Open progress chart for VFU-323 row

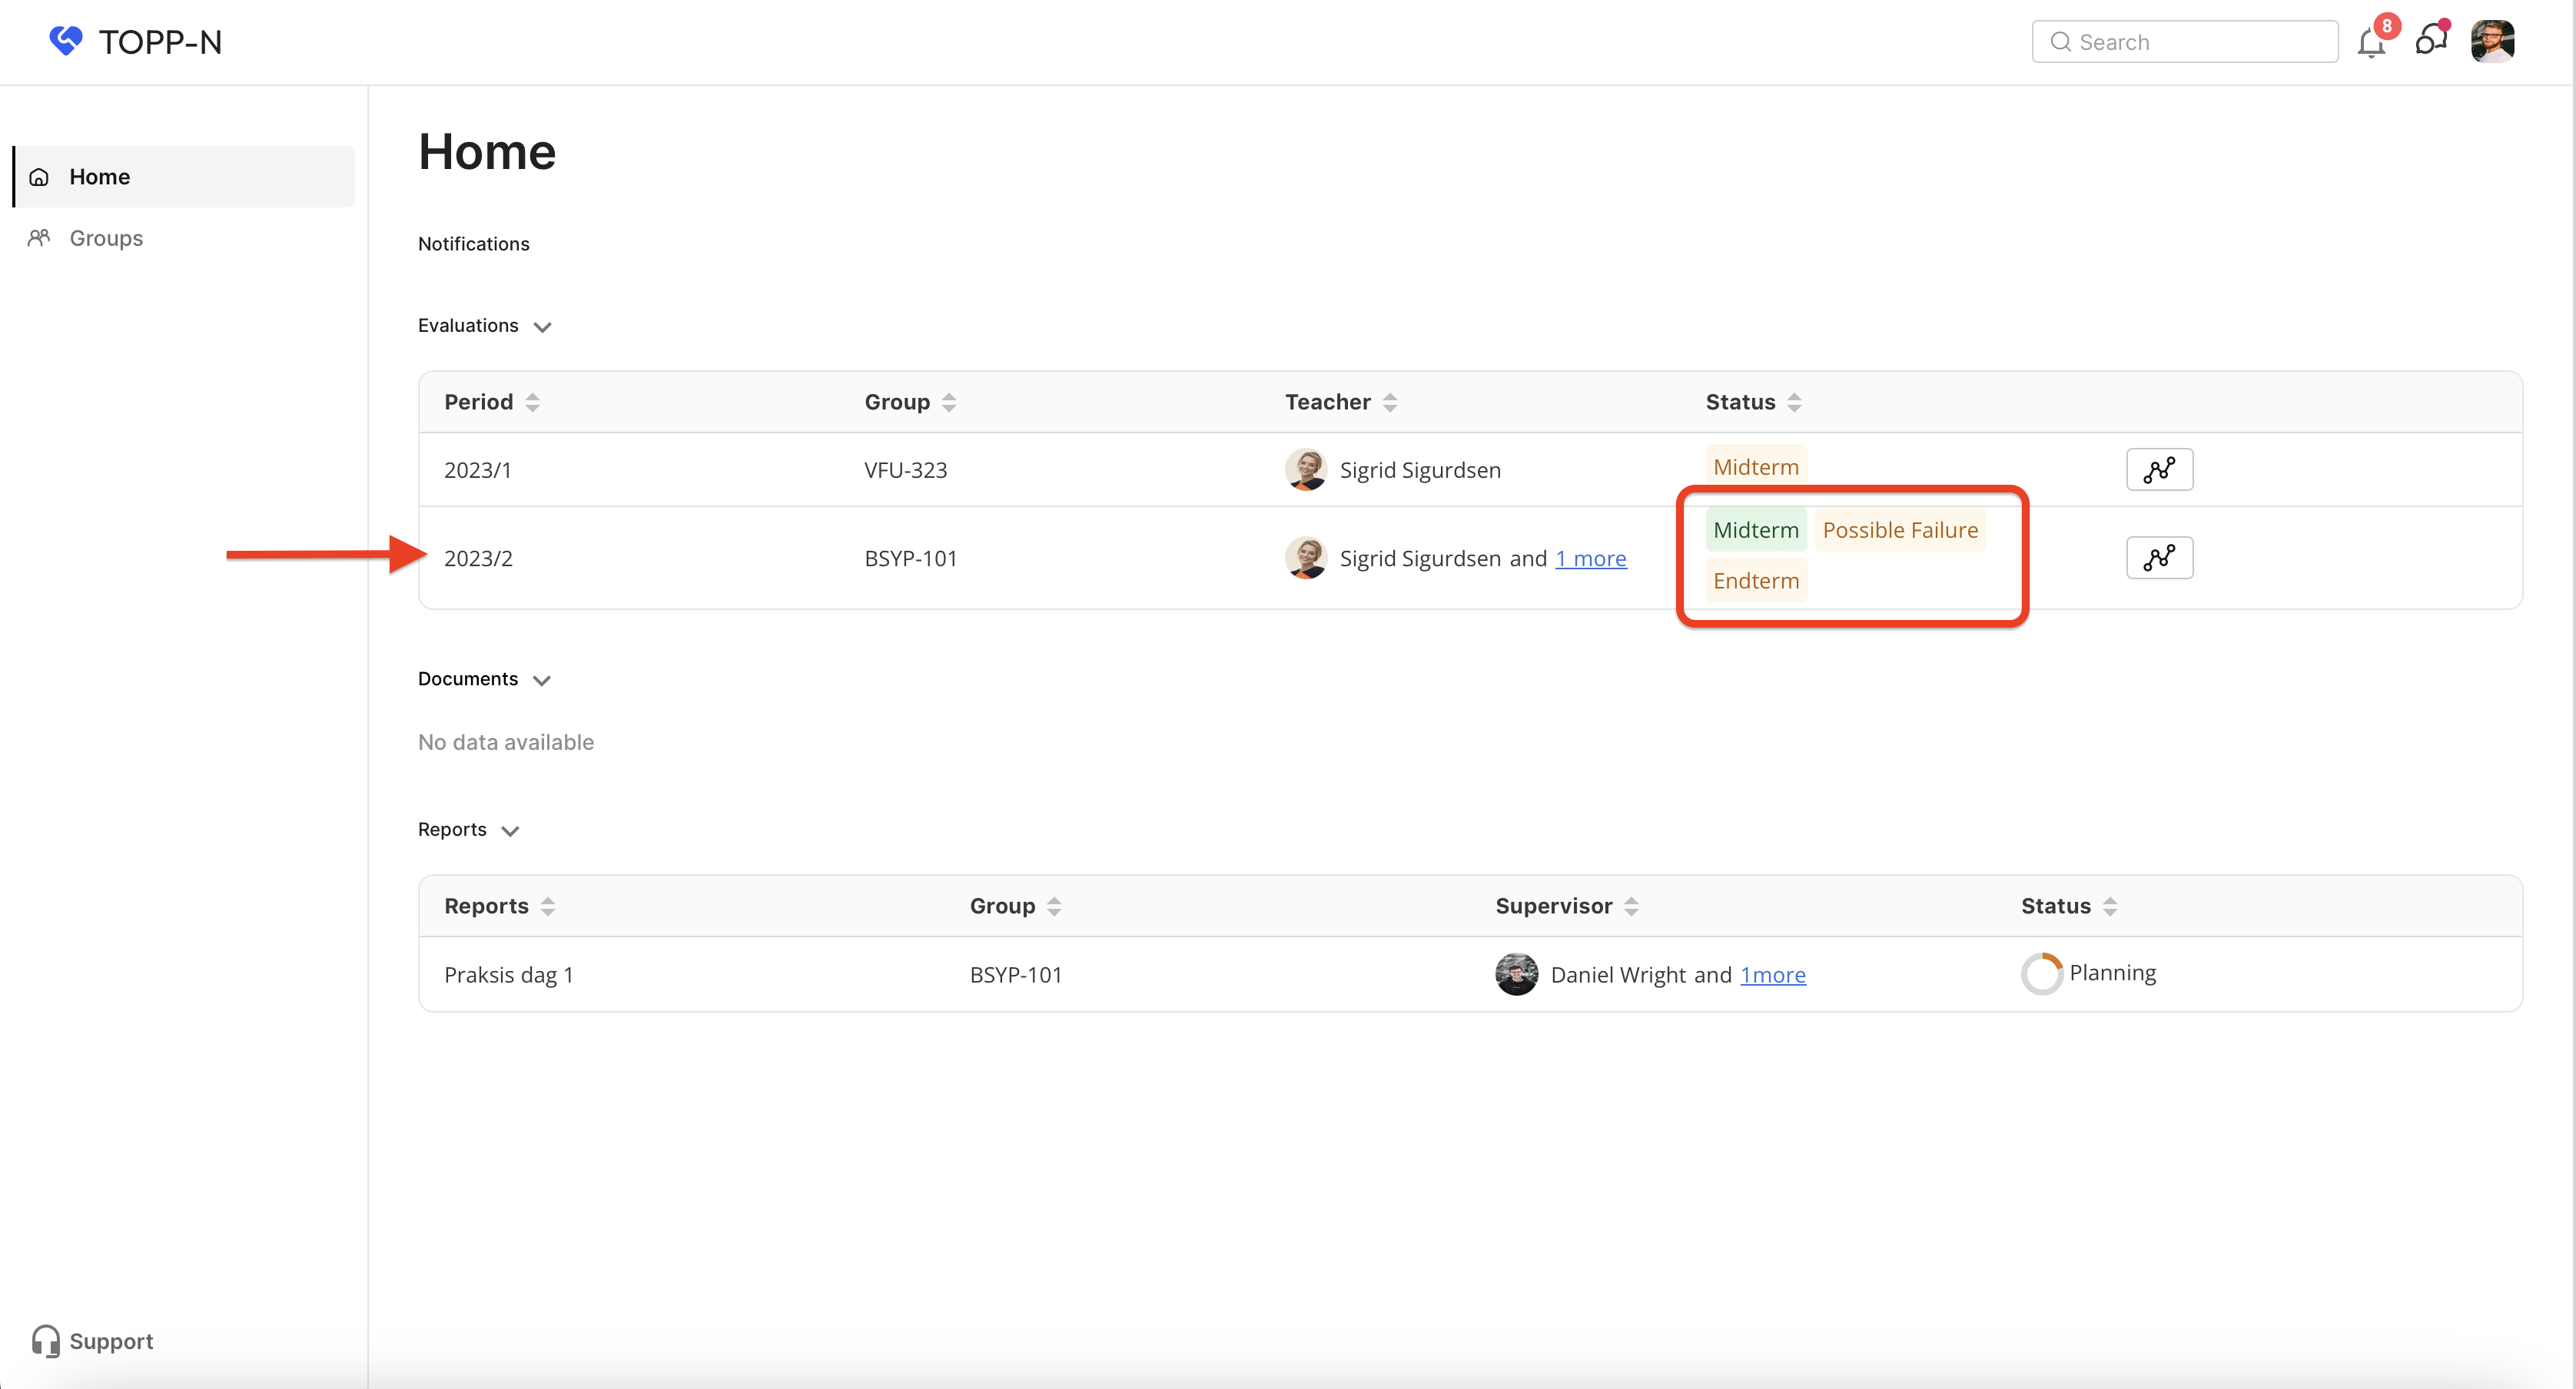pyautogui.click(x=2159, y=469)
